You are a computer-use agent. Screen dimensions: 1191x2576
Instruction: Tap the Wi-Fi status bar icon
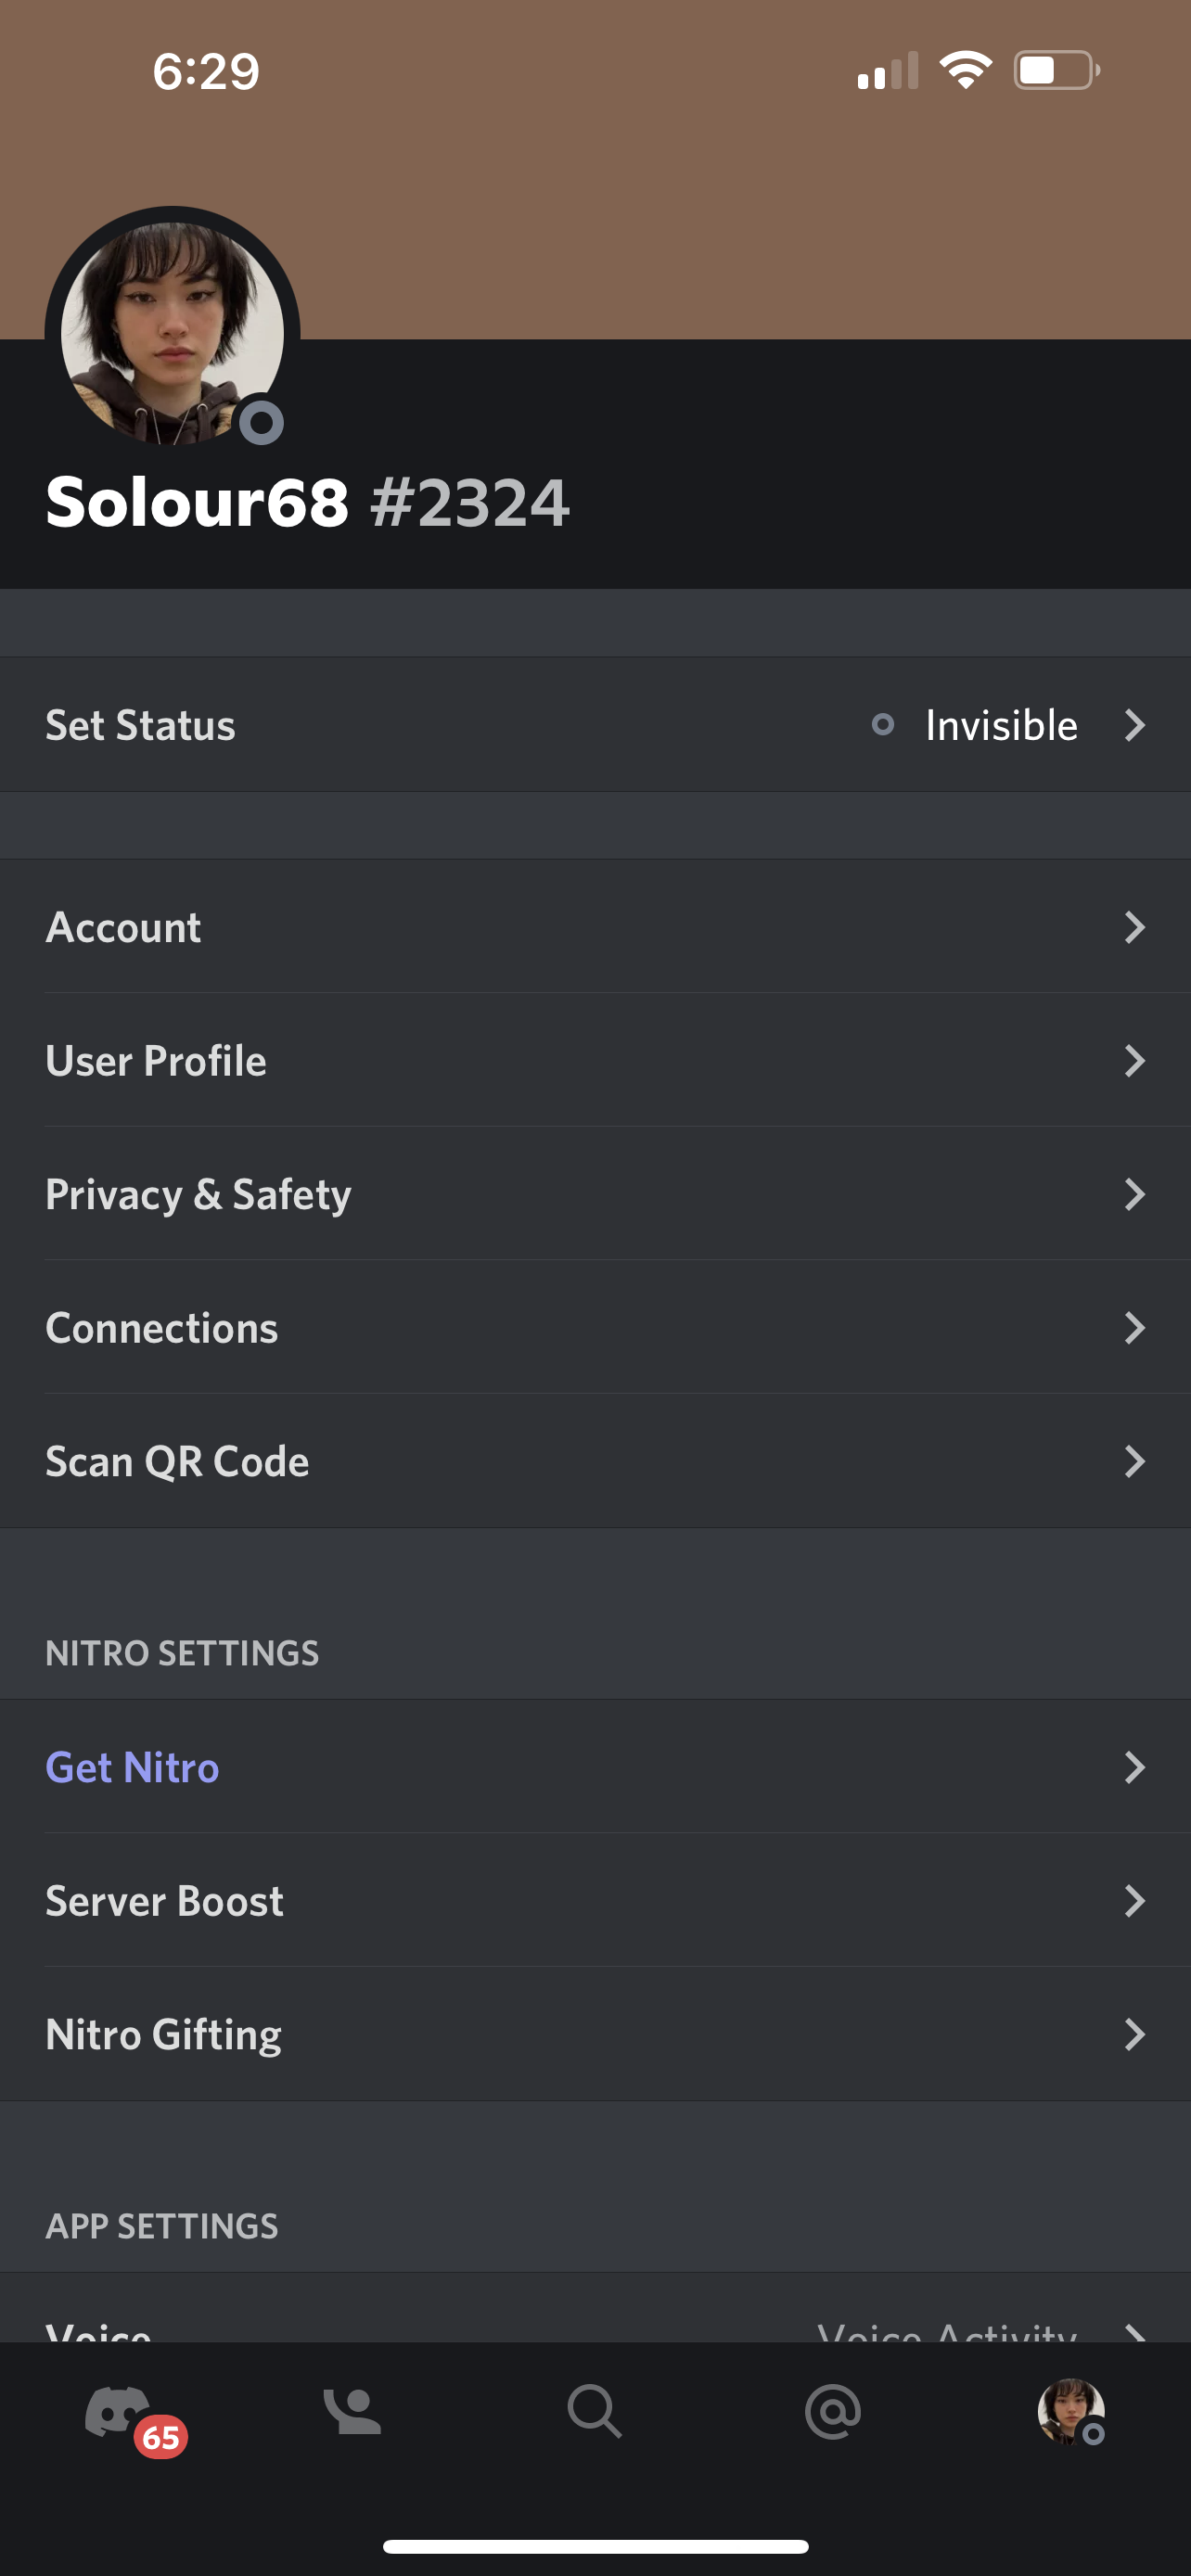click(965, 70)
